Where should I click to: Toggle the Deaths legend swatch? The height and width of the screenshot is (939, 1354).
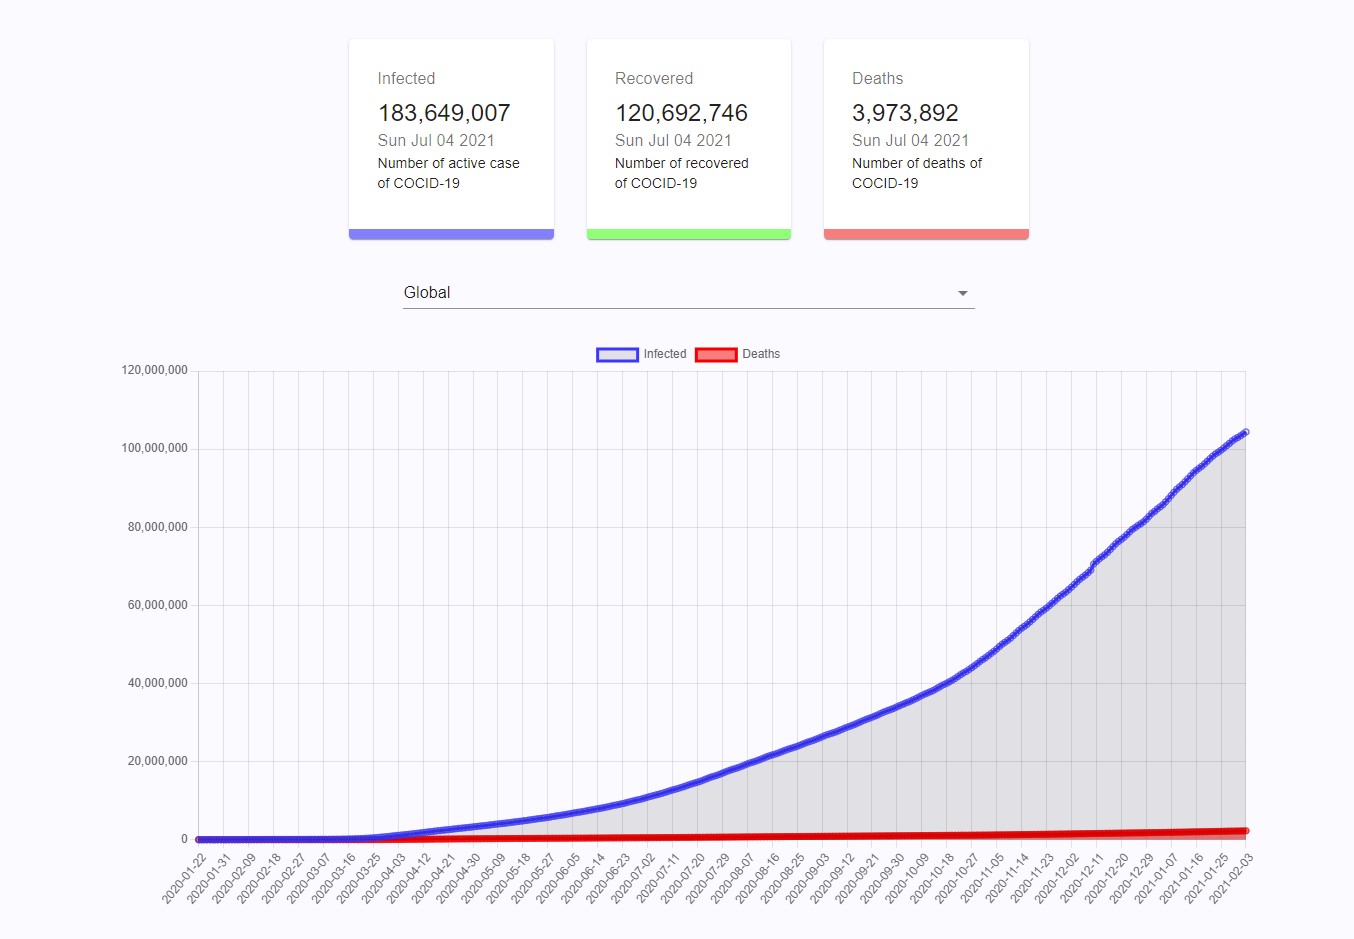pos(716,354)
